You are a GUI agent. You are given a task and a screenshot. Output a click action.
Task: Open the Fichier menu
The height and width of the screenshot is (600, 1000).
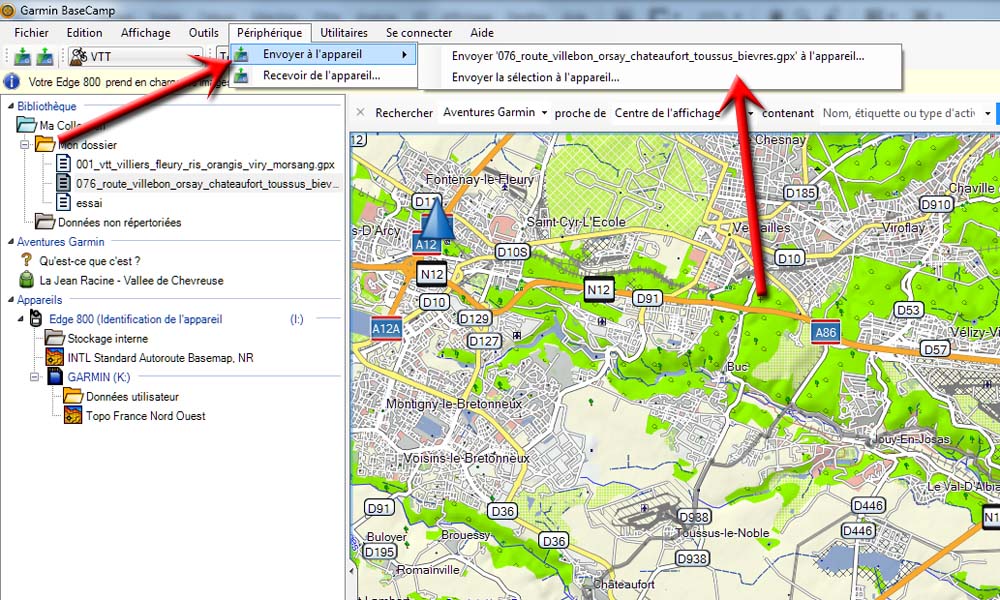click(x=31, y=33)
